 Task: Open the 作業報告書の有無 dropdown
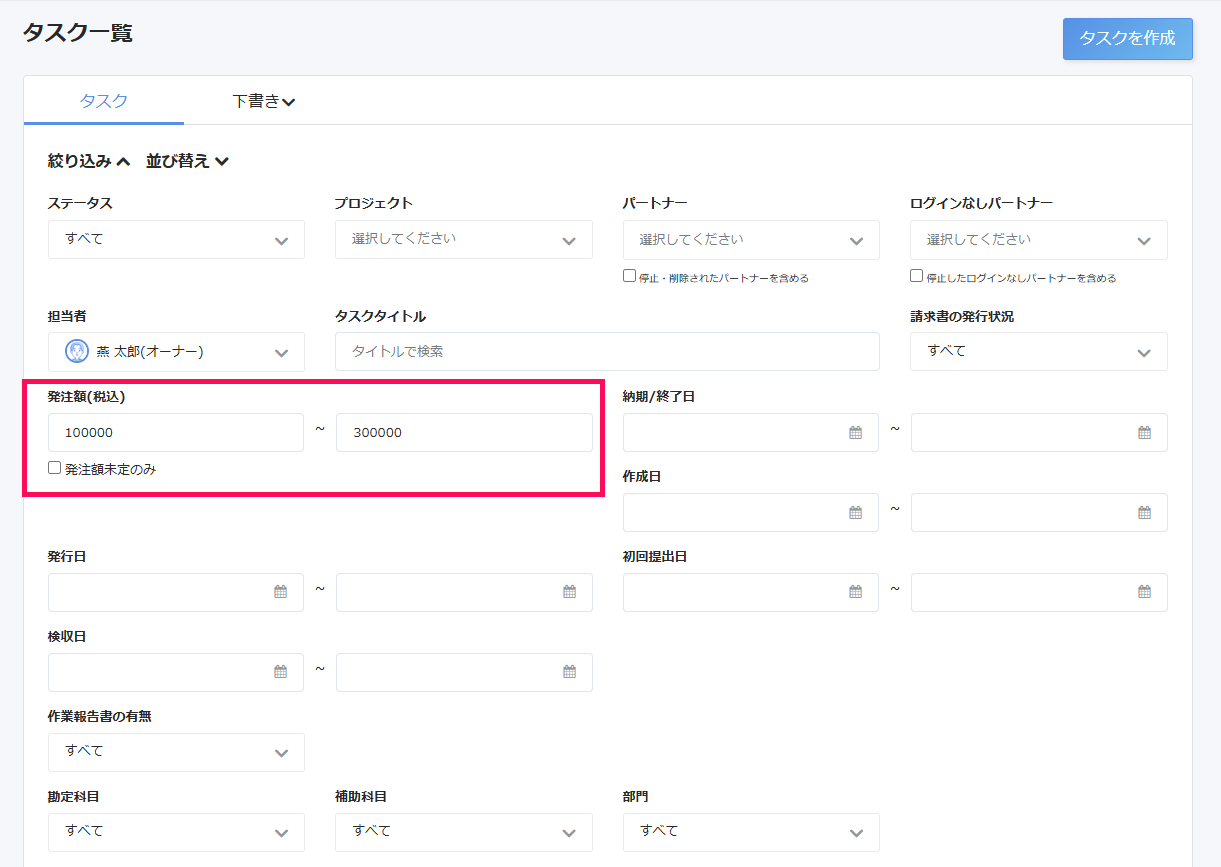(176, 752)
